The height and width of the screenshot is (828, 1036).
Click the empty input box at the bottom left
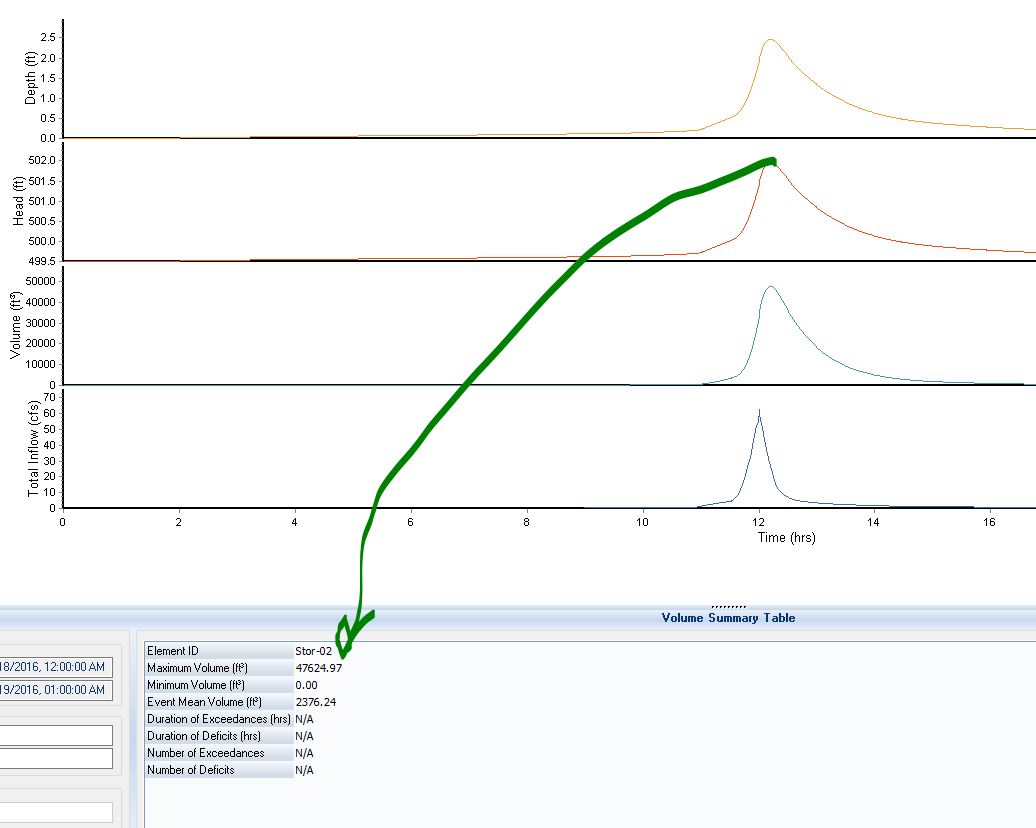56,812
